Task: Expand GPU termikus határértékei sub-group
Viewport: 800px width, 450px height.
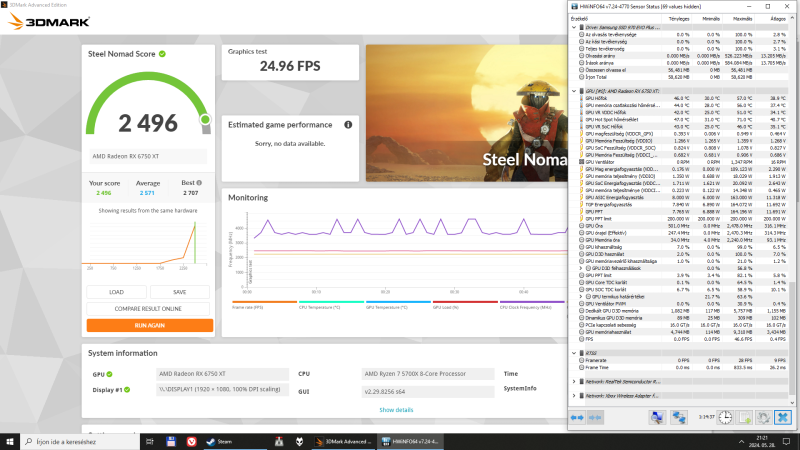Action: [x=581, y=296]
